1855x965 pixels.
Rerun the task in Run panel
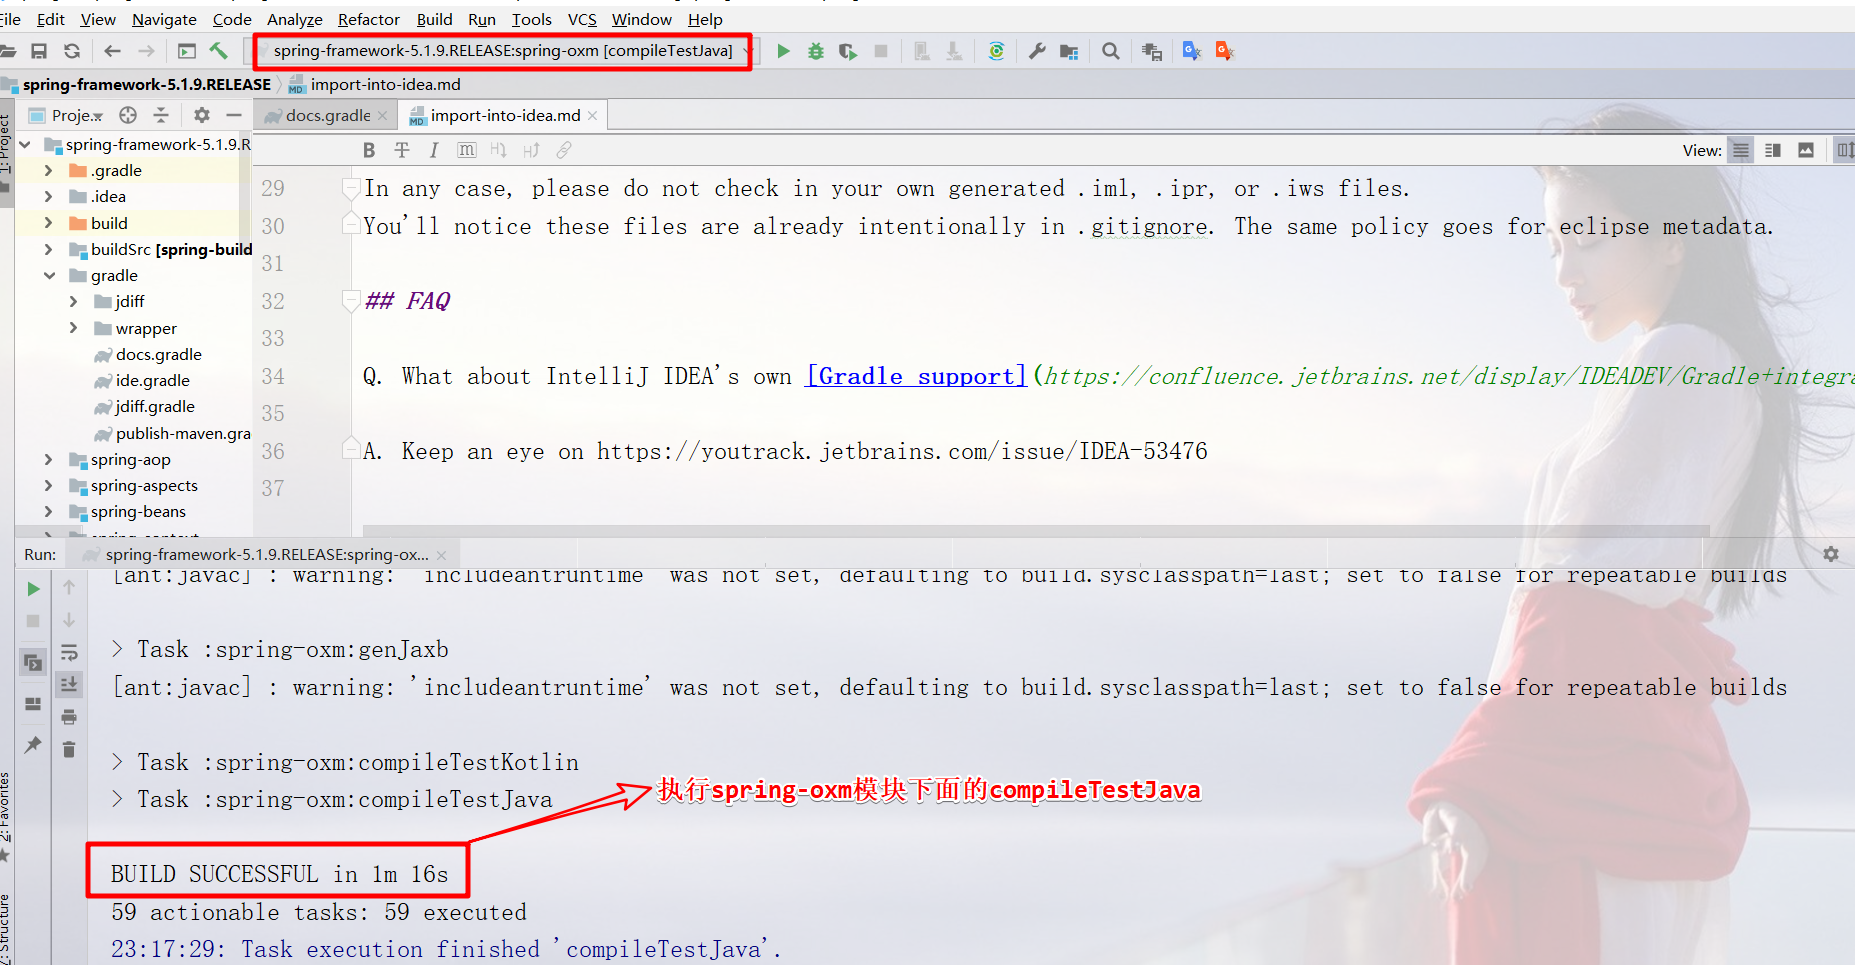(33, 589)
